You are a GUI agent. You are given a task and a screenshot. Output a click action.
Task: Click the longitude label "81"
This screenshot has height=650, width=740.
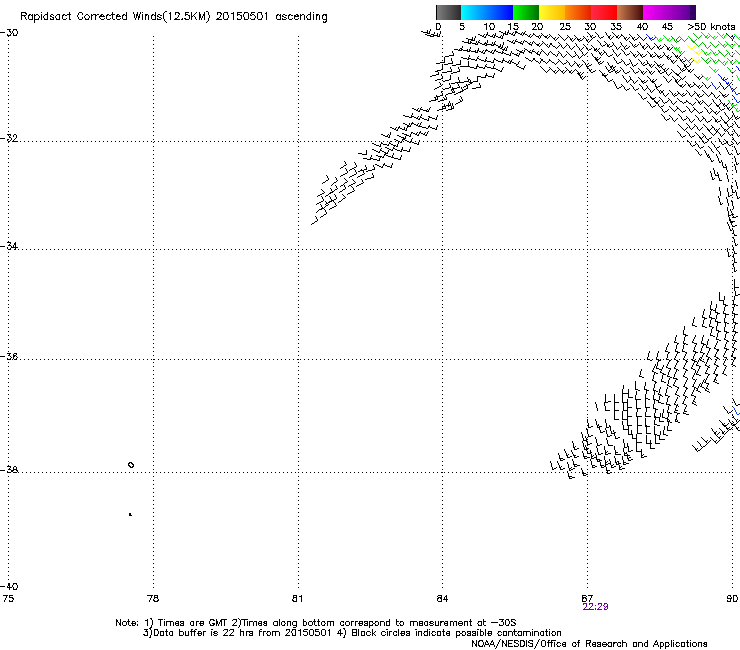point(297,599)
